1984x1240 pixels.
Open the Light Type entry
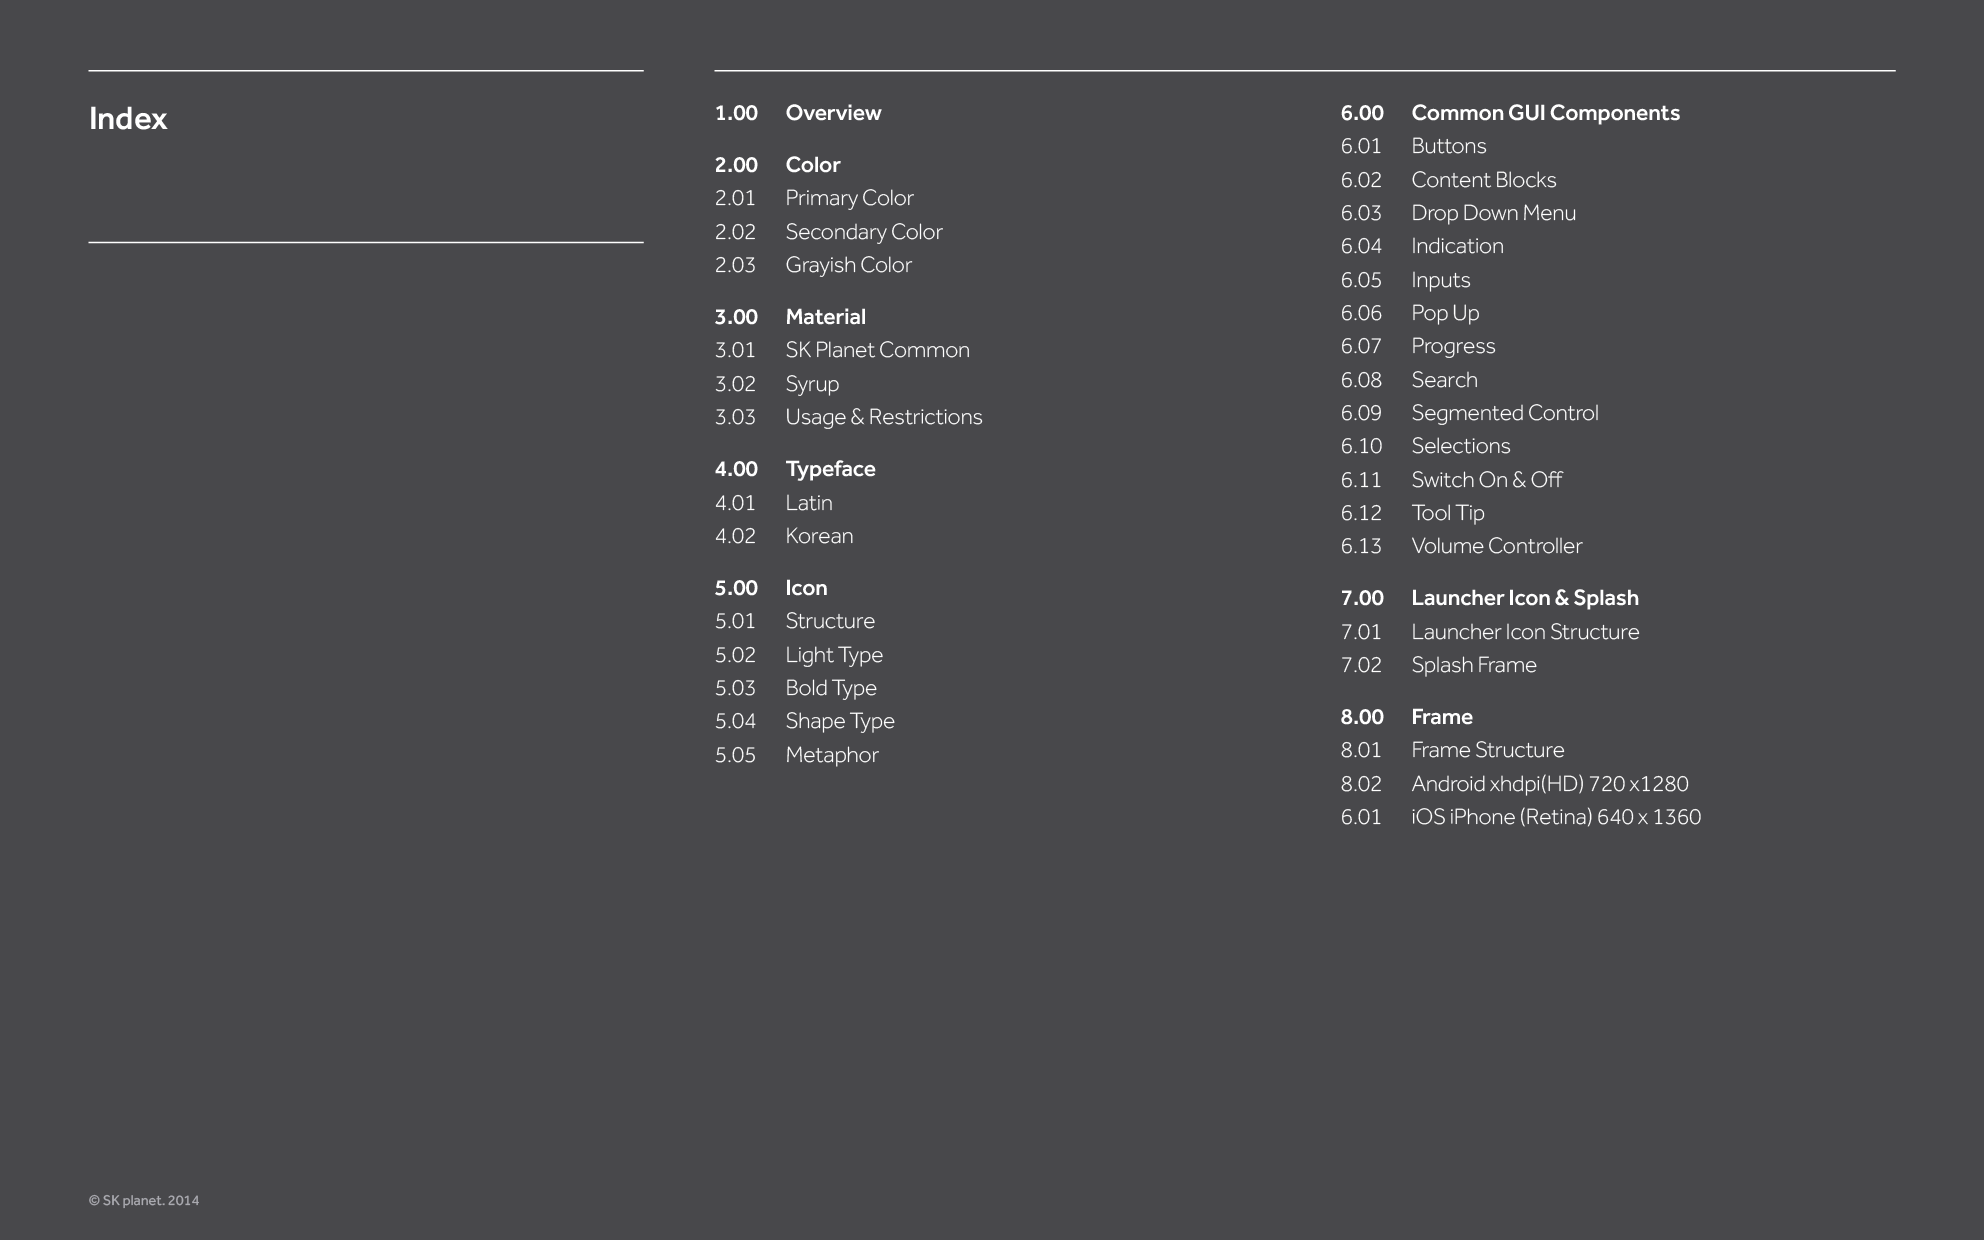[834, 655]
